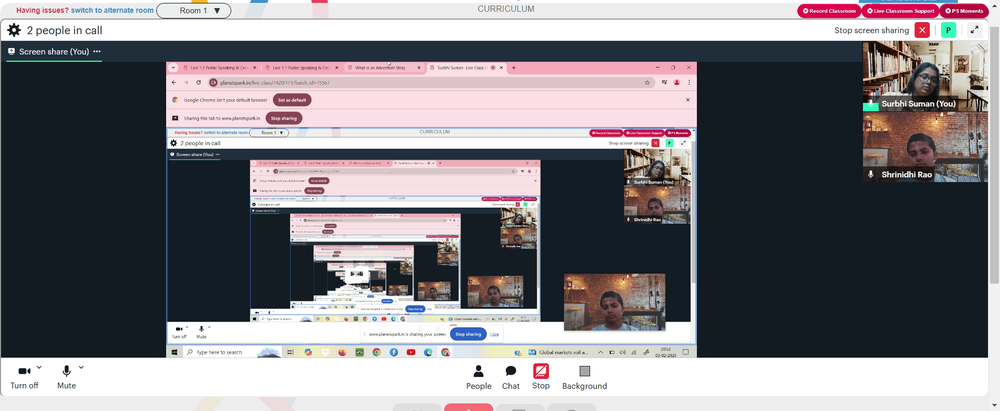Open the call settings gear icon
This screenshot has width=1000, height=411.
point(13,30)
